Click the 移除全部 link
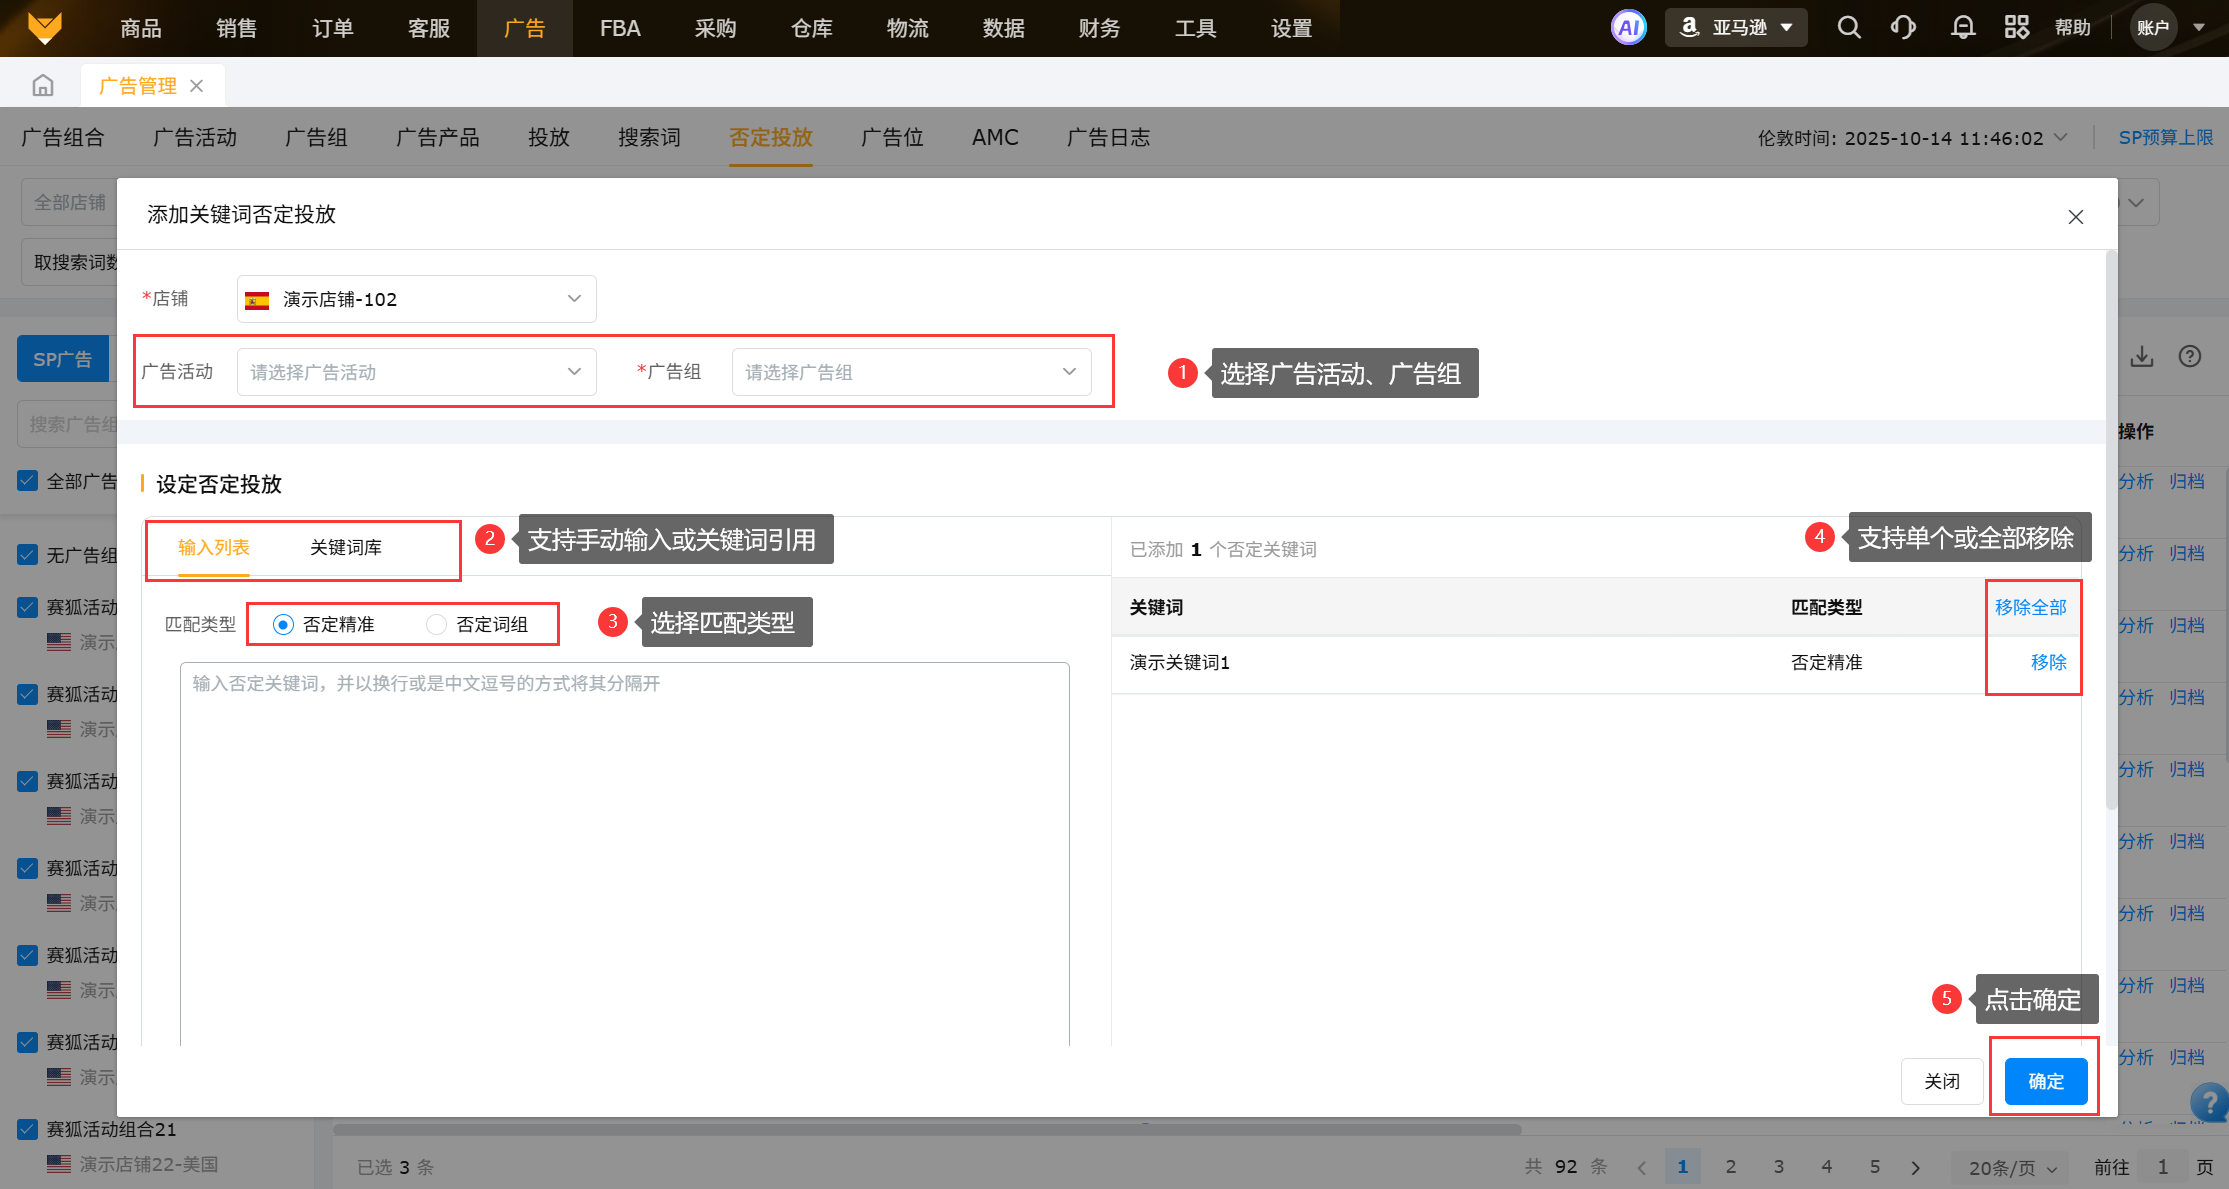This screenshot has width=2229, height=1189. pyautogui.click(x=2030, y=608)
